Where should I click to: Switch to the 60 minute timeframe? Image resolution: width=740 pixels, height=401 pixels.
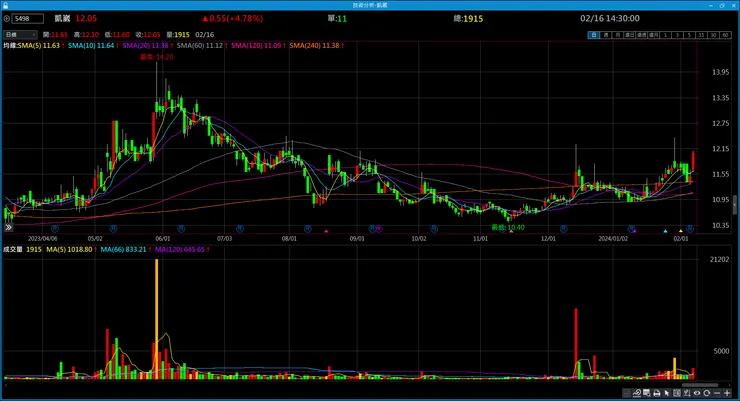725,35
